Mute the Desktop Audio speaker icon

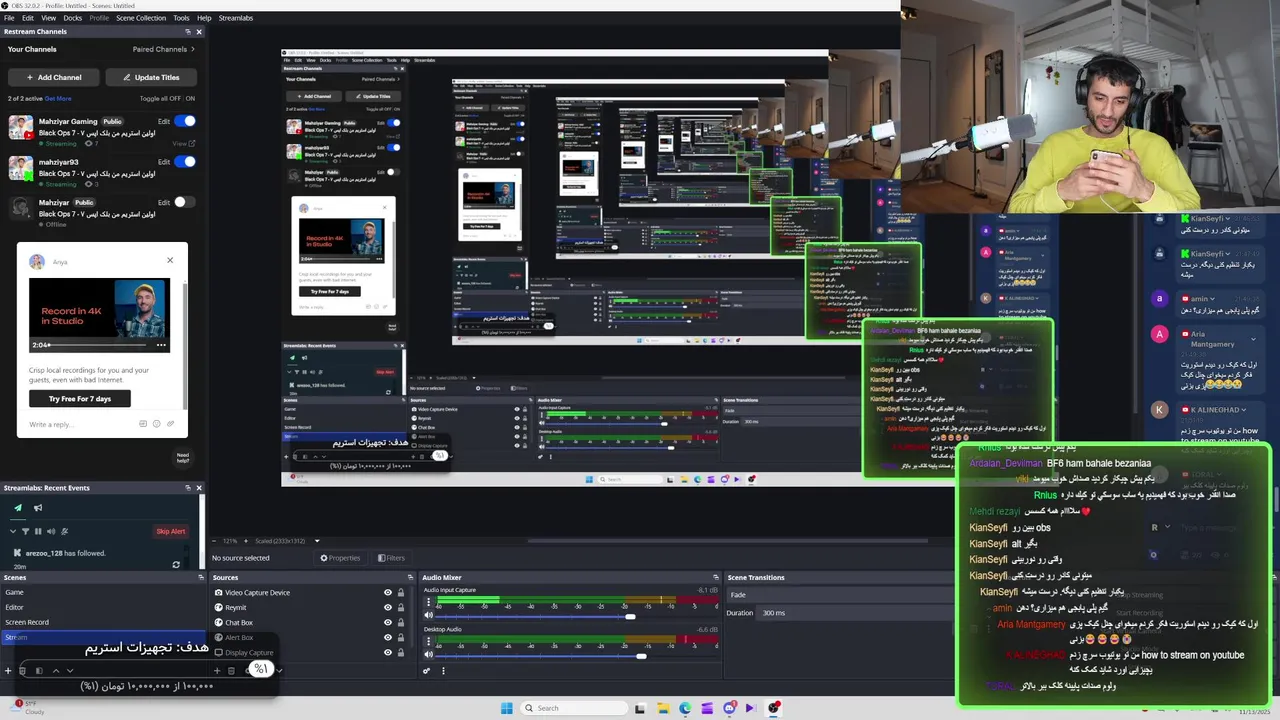click(429, 655)
